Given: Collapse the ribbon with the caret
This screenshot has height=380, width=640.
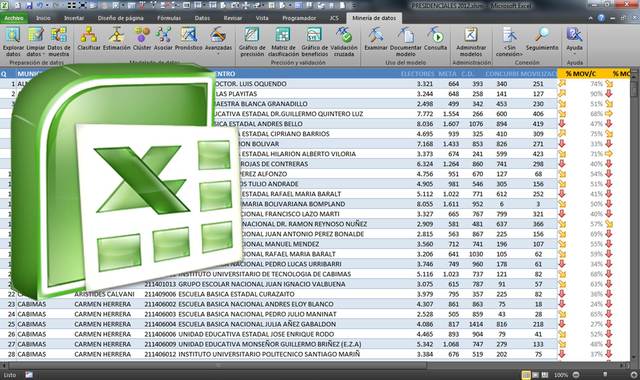Looking at the screenshot, I should [x=590, y=18].
